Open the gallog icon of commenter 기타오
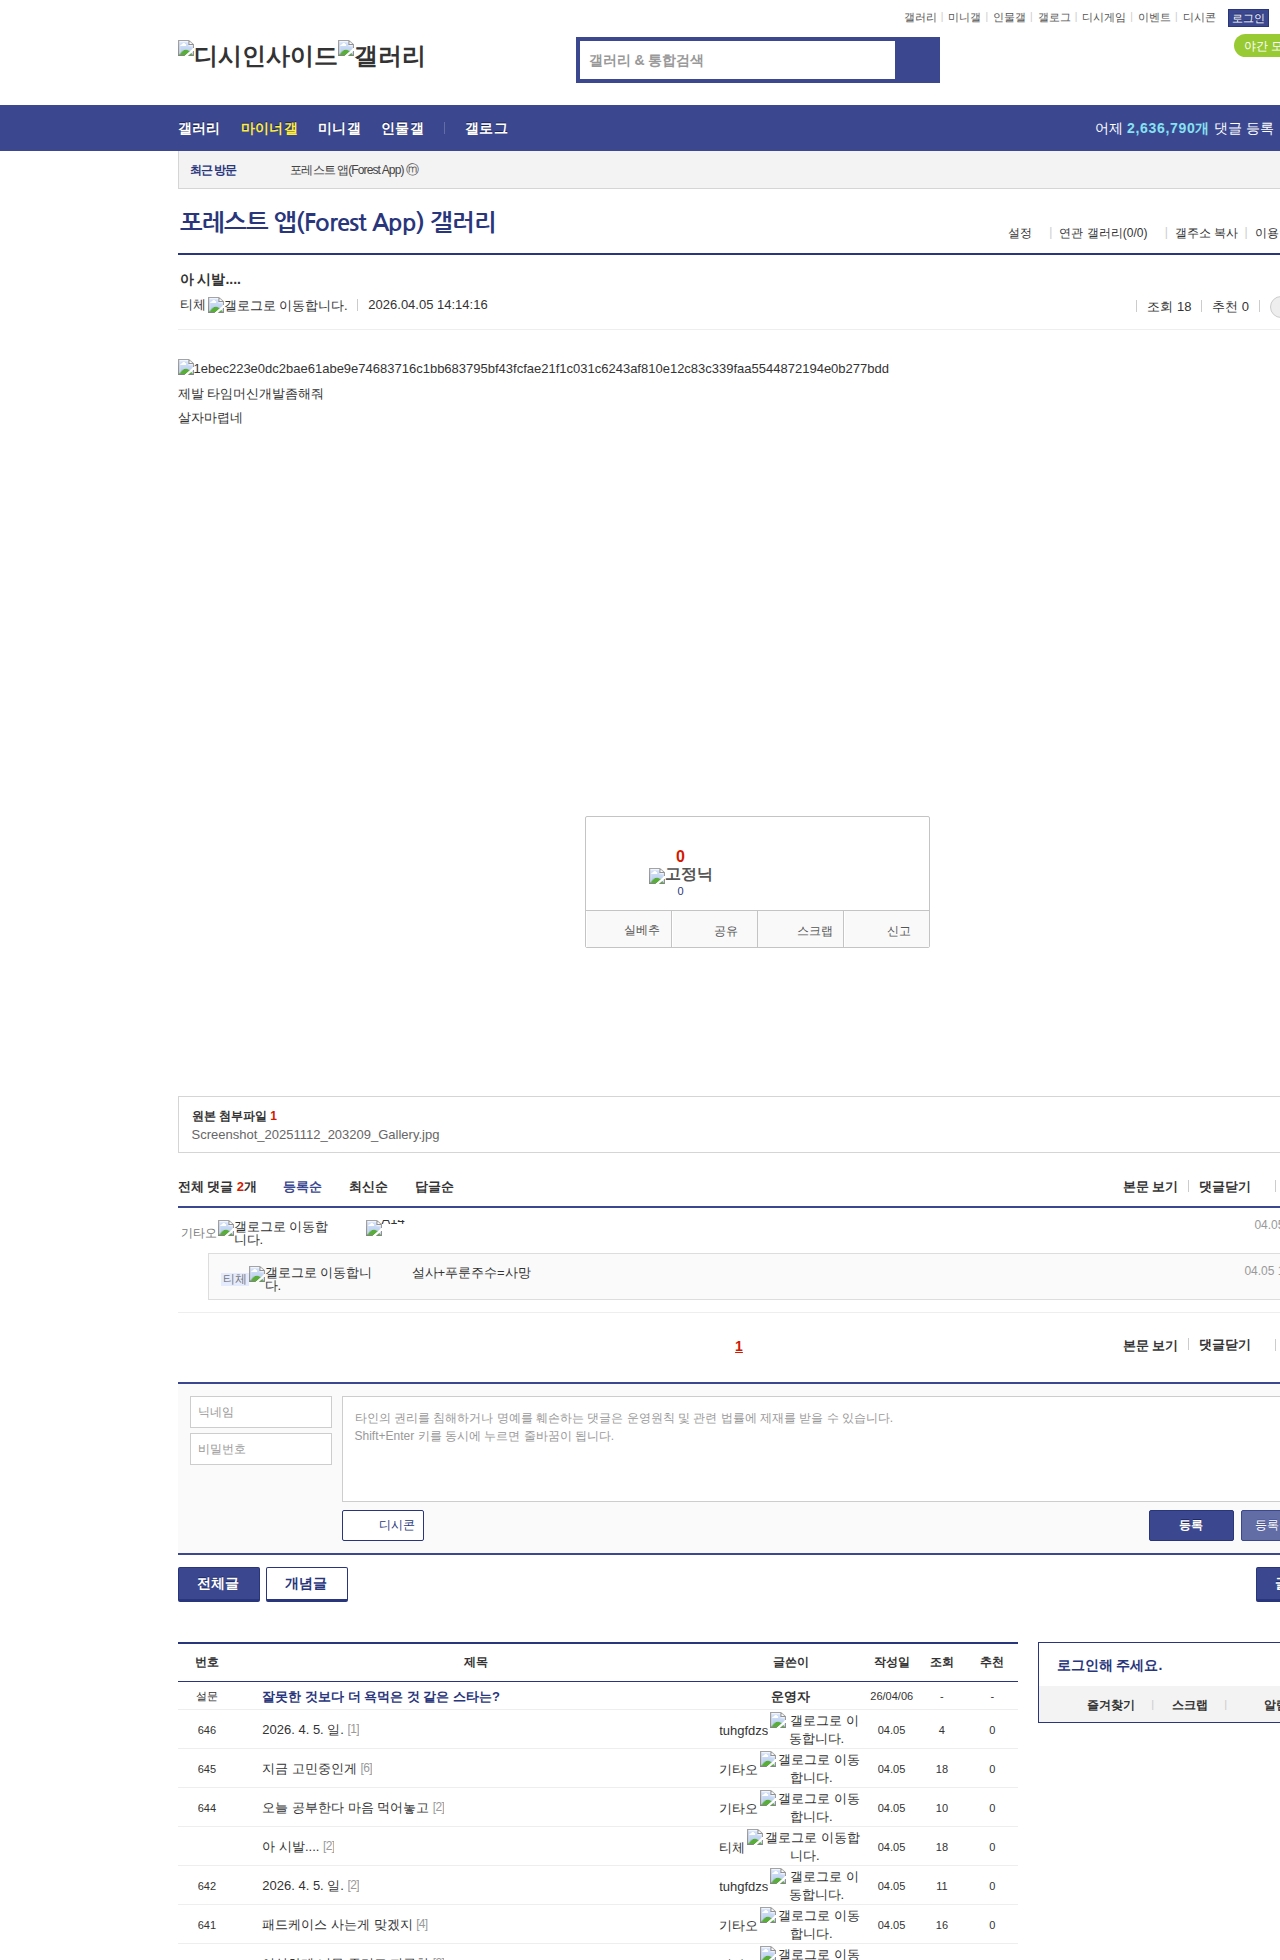The height and width of the screenshot is (1960, 1280). point(273,1233)
